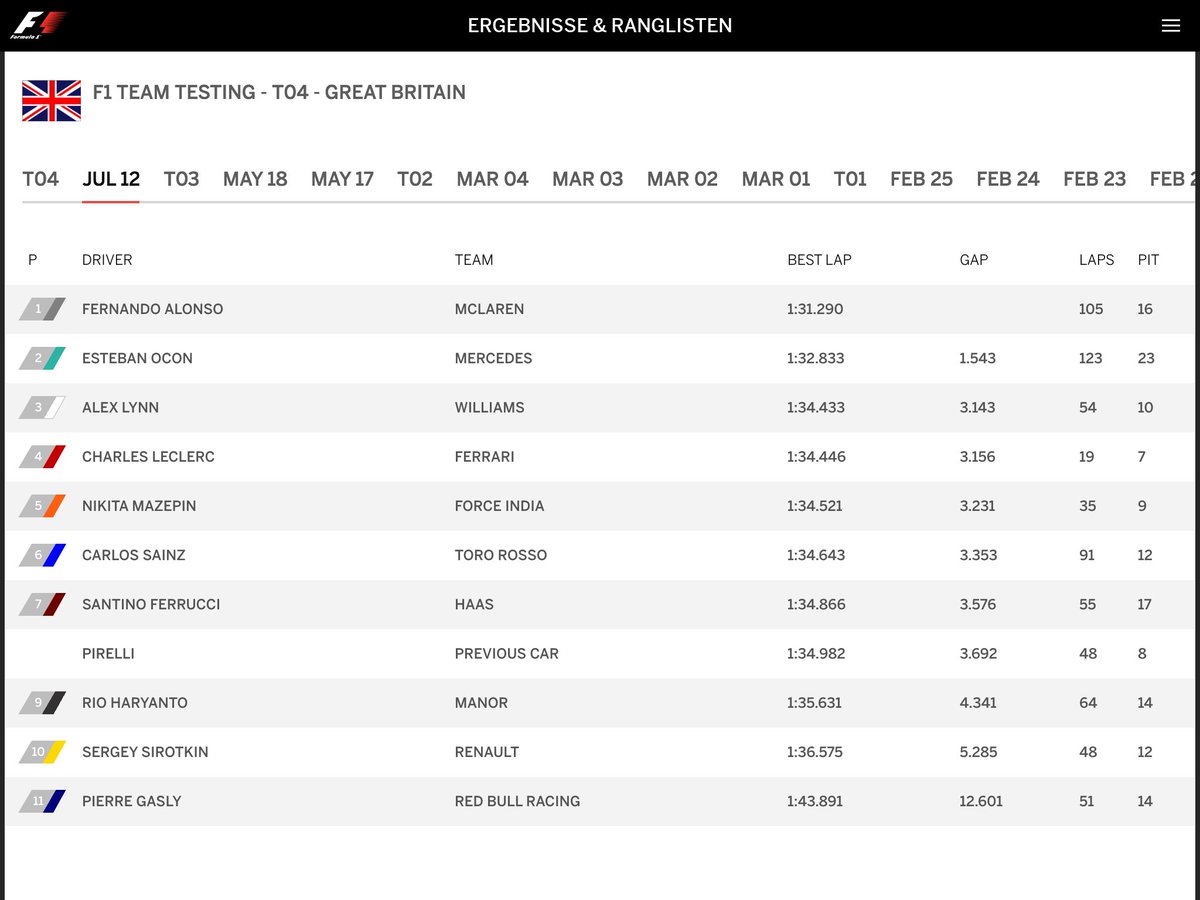The width and height of the screenshot is (1200, 900).
Task: Select the MAY 18 tab
Action: click(255, 179)
